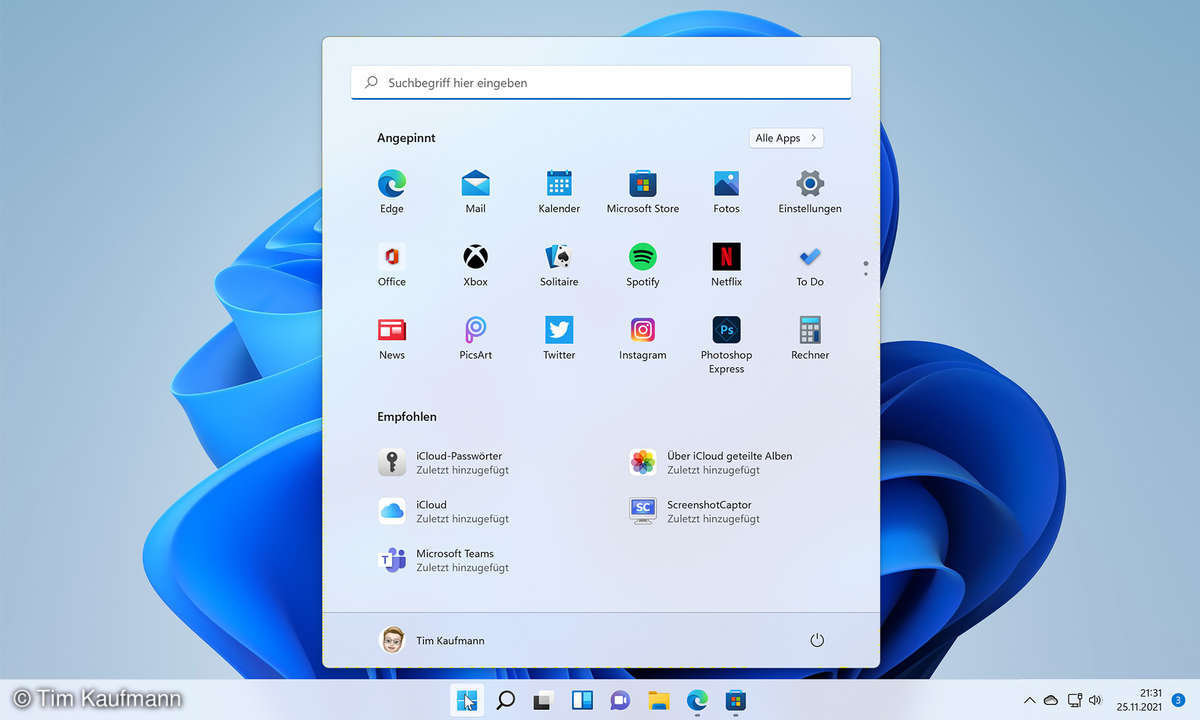This screenshot has height=720, width=1200.
Task: Open recommended iCloud app
Action: pyautogui.click(x=444, y=511)
